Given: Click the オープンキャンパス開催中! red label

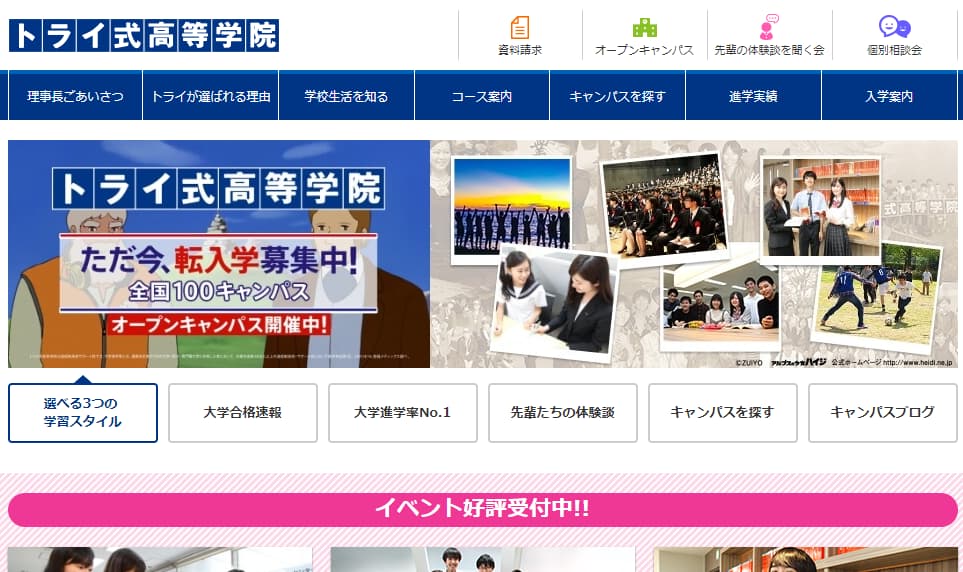Looking at the screenshot, I should (219, 324).
